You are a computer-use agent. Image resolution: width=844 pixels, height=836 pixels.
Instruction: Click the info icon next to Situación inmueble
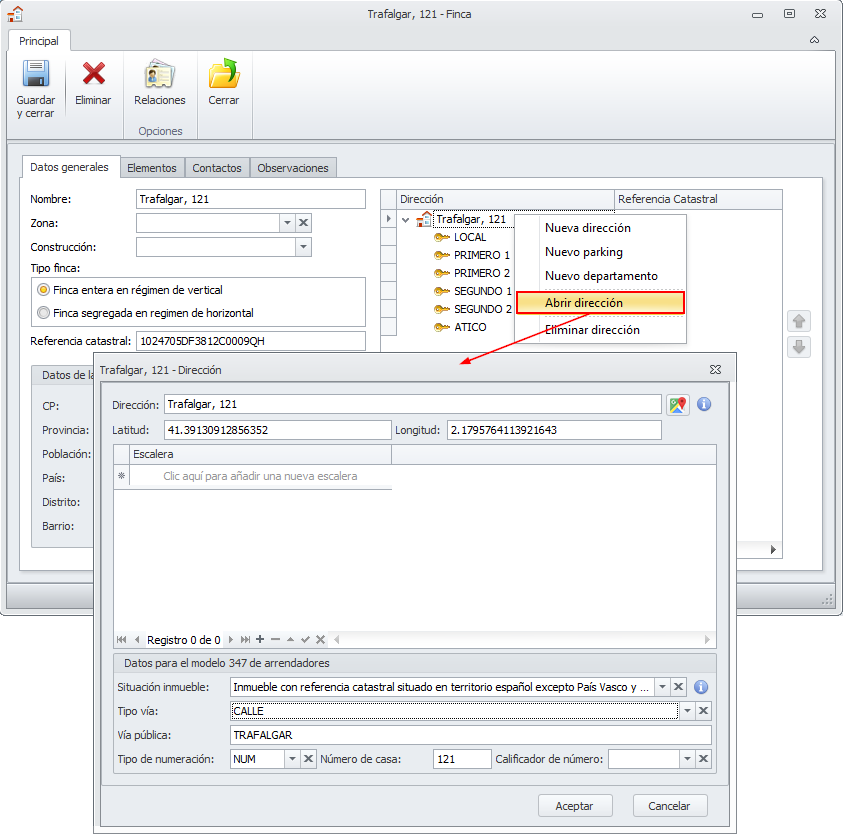click(x=702, y=687)
